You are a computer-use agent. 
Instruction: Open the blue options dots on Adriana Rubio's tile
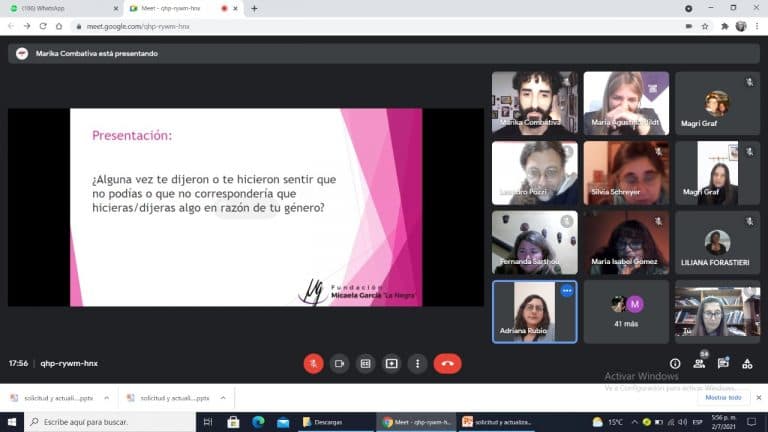[x=567, y=290]
